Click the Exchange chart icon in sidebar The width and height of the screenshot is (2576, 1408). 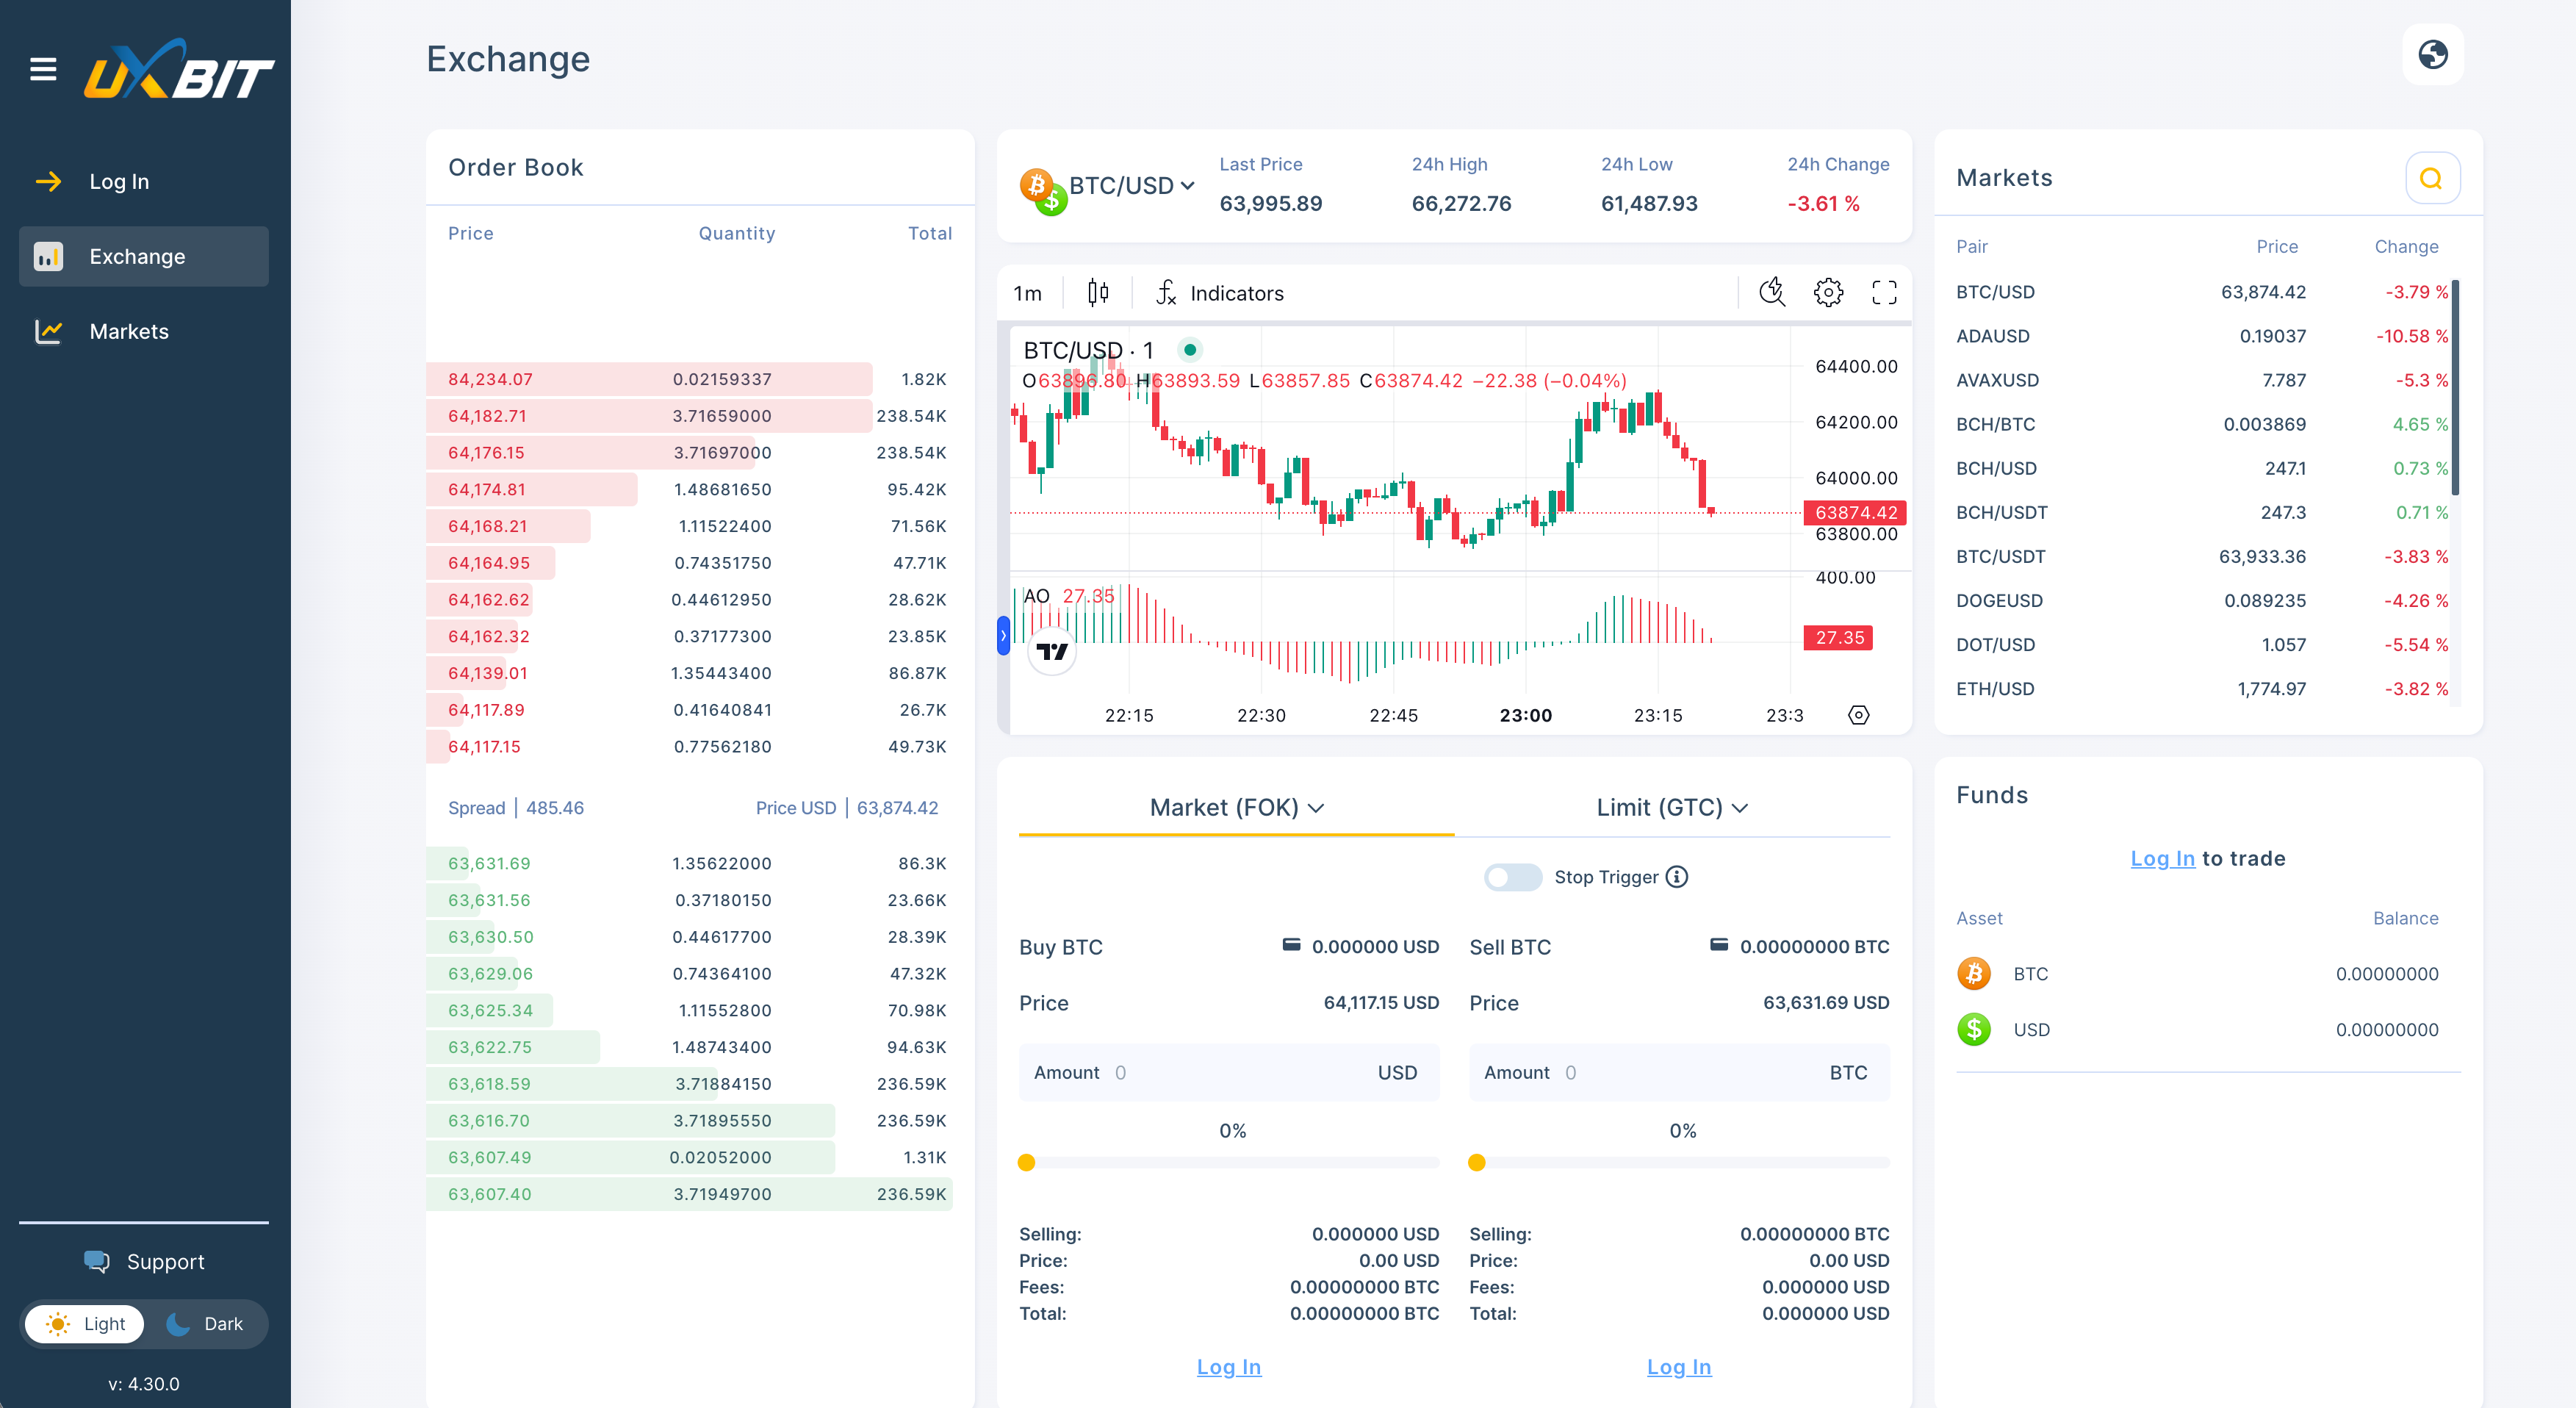[x=48, y=256]
